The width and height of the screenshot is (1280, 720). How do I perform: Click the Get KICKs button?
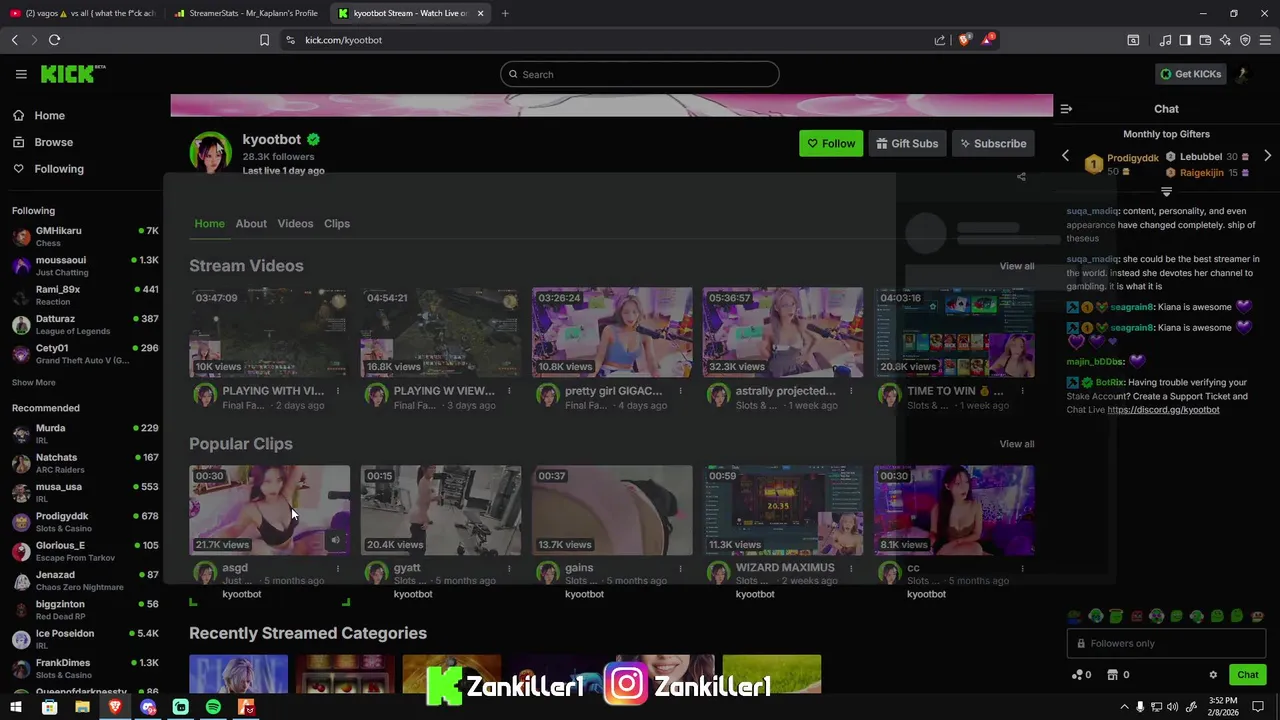[1190, 74]
